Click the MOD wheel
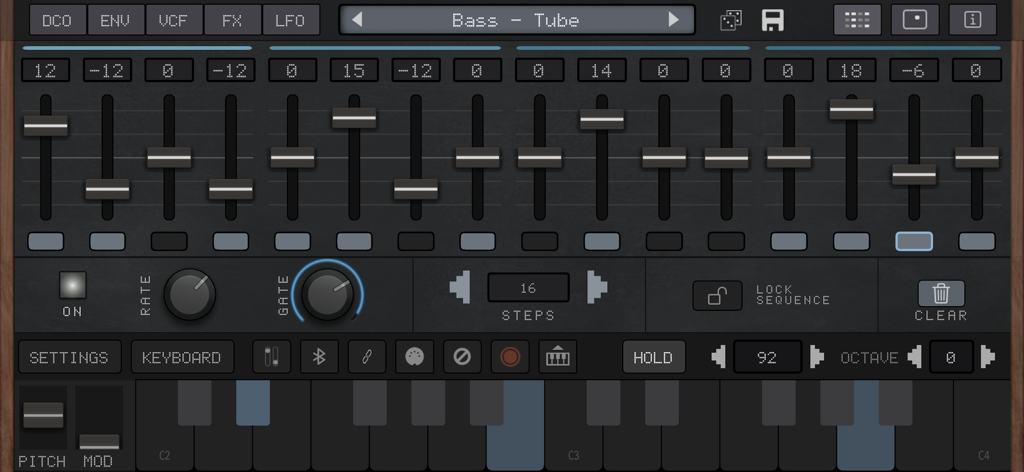 coord(99,441)
